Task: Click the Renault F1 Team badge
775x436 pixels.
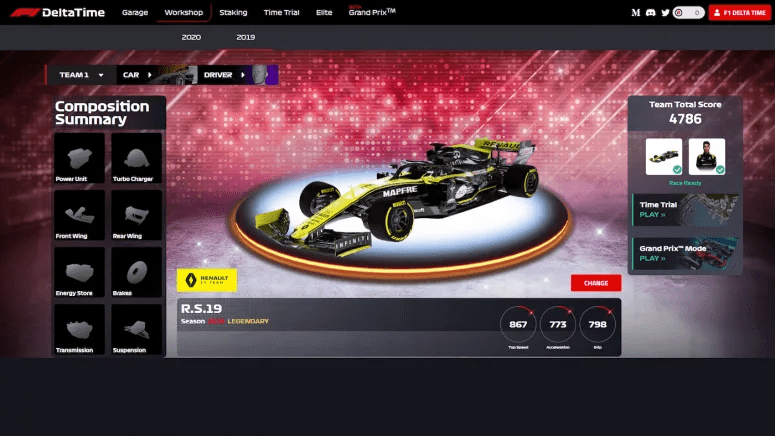Action: click(207, 280)
